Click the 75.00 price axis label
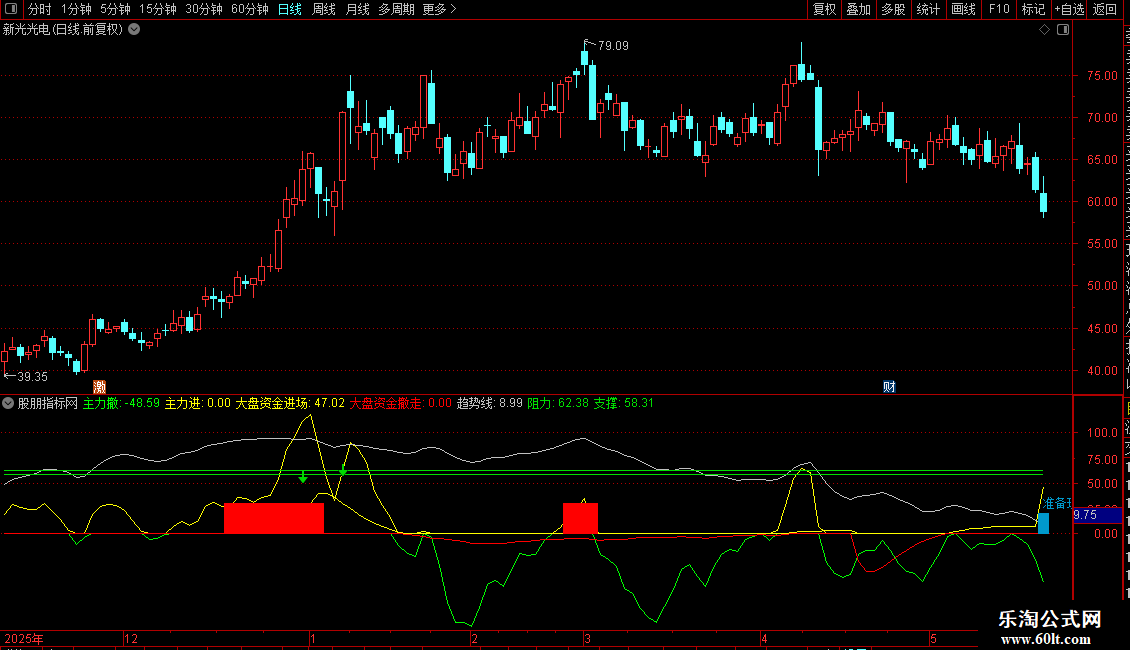The width and height of the screenshot is (1130, 650). 1102,76
